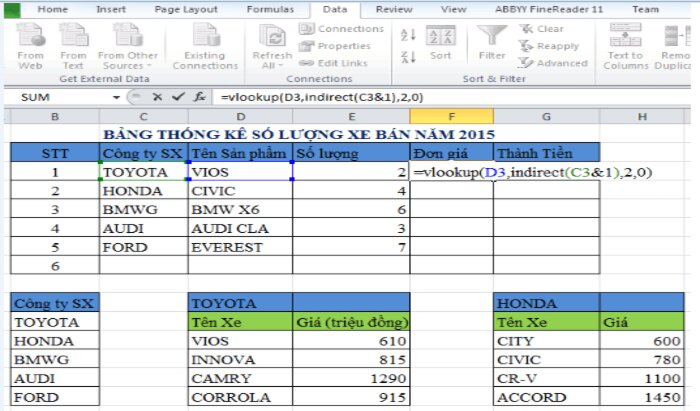Open the Review tab

tap(394, 9)
